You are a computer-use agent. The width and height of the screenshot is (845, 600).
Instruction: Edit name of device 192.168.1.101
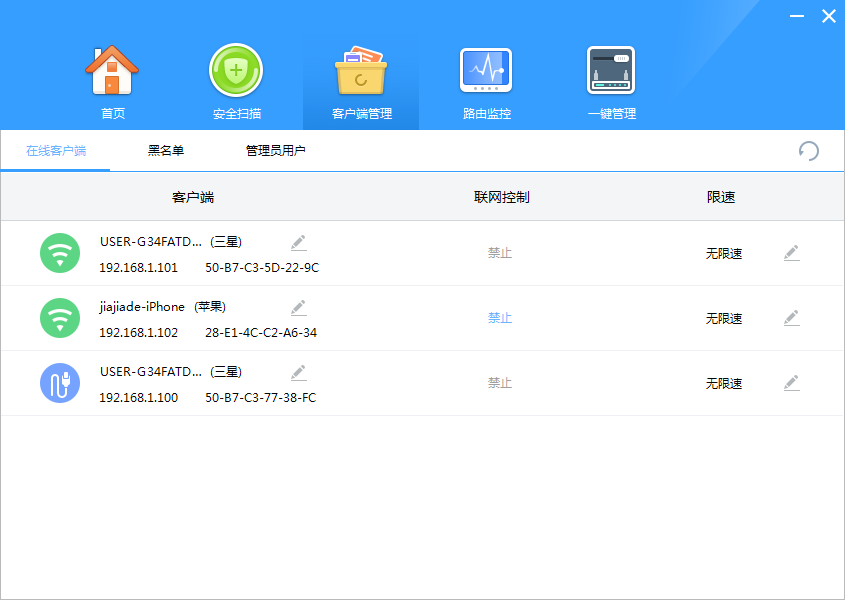coord(298,242)
